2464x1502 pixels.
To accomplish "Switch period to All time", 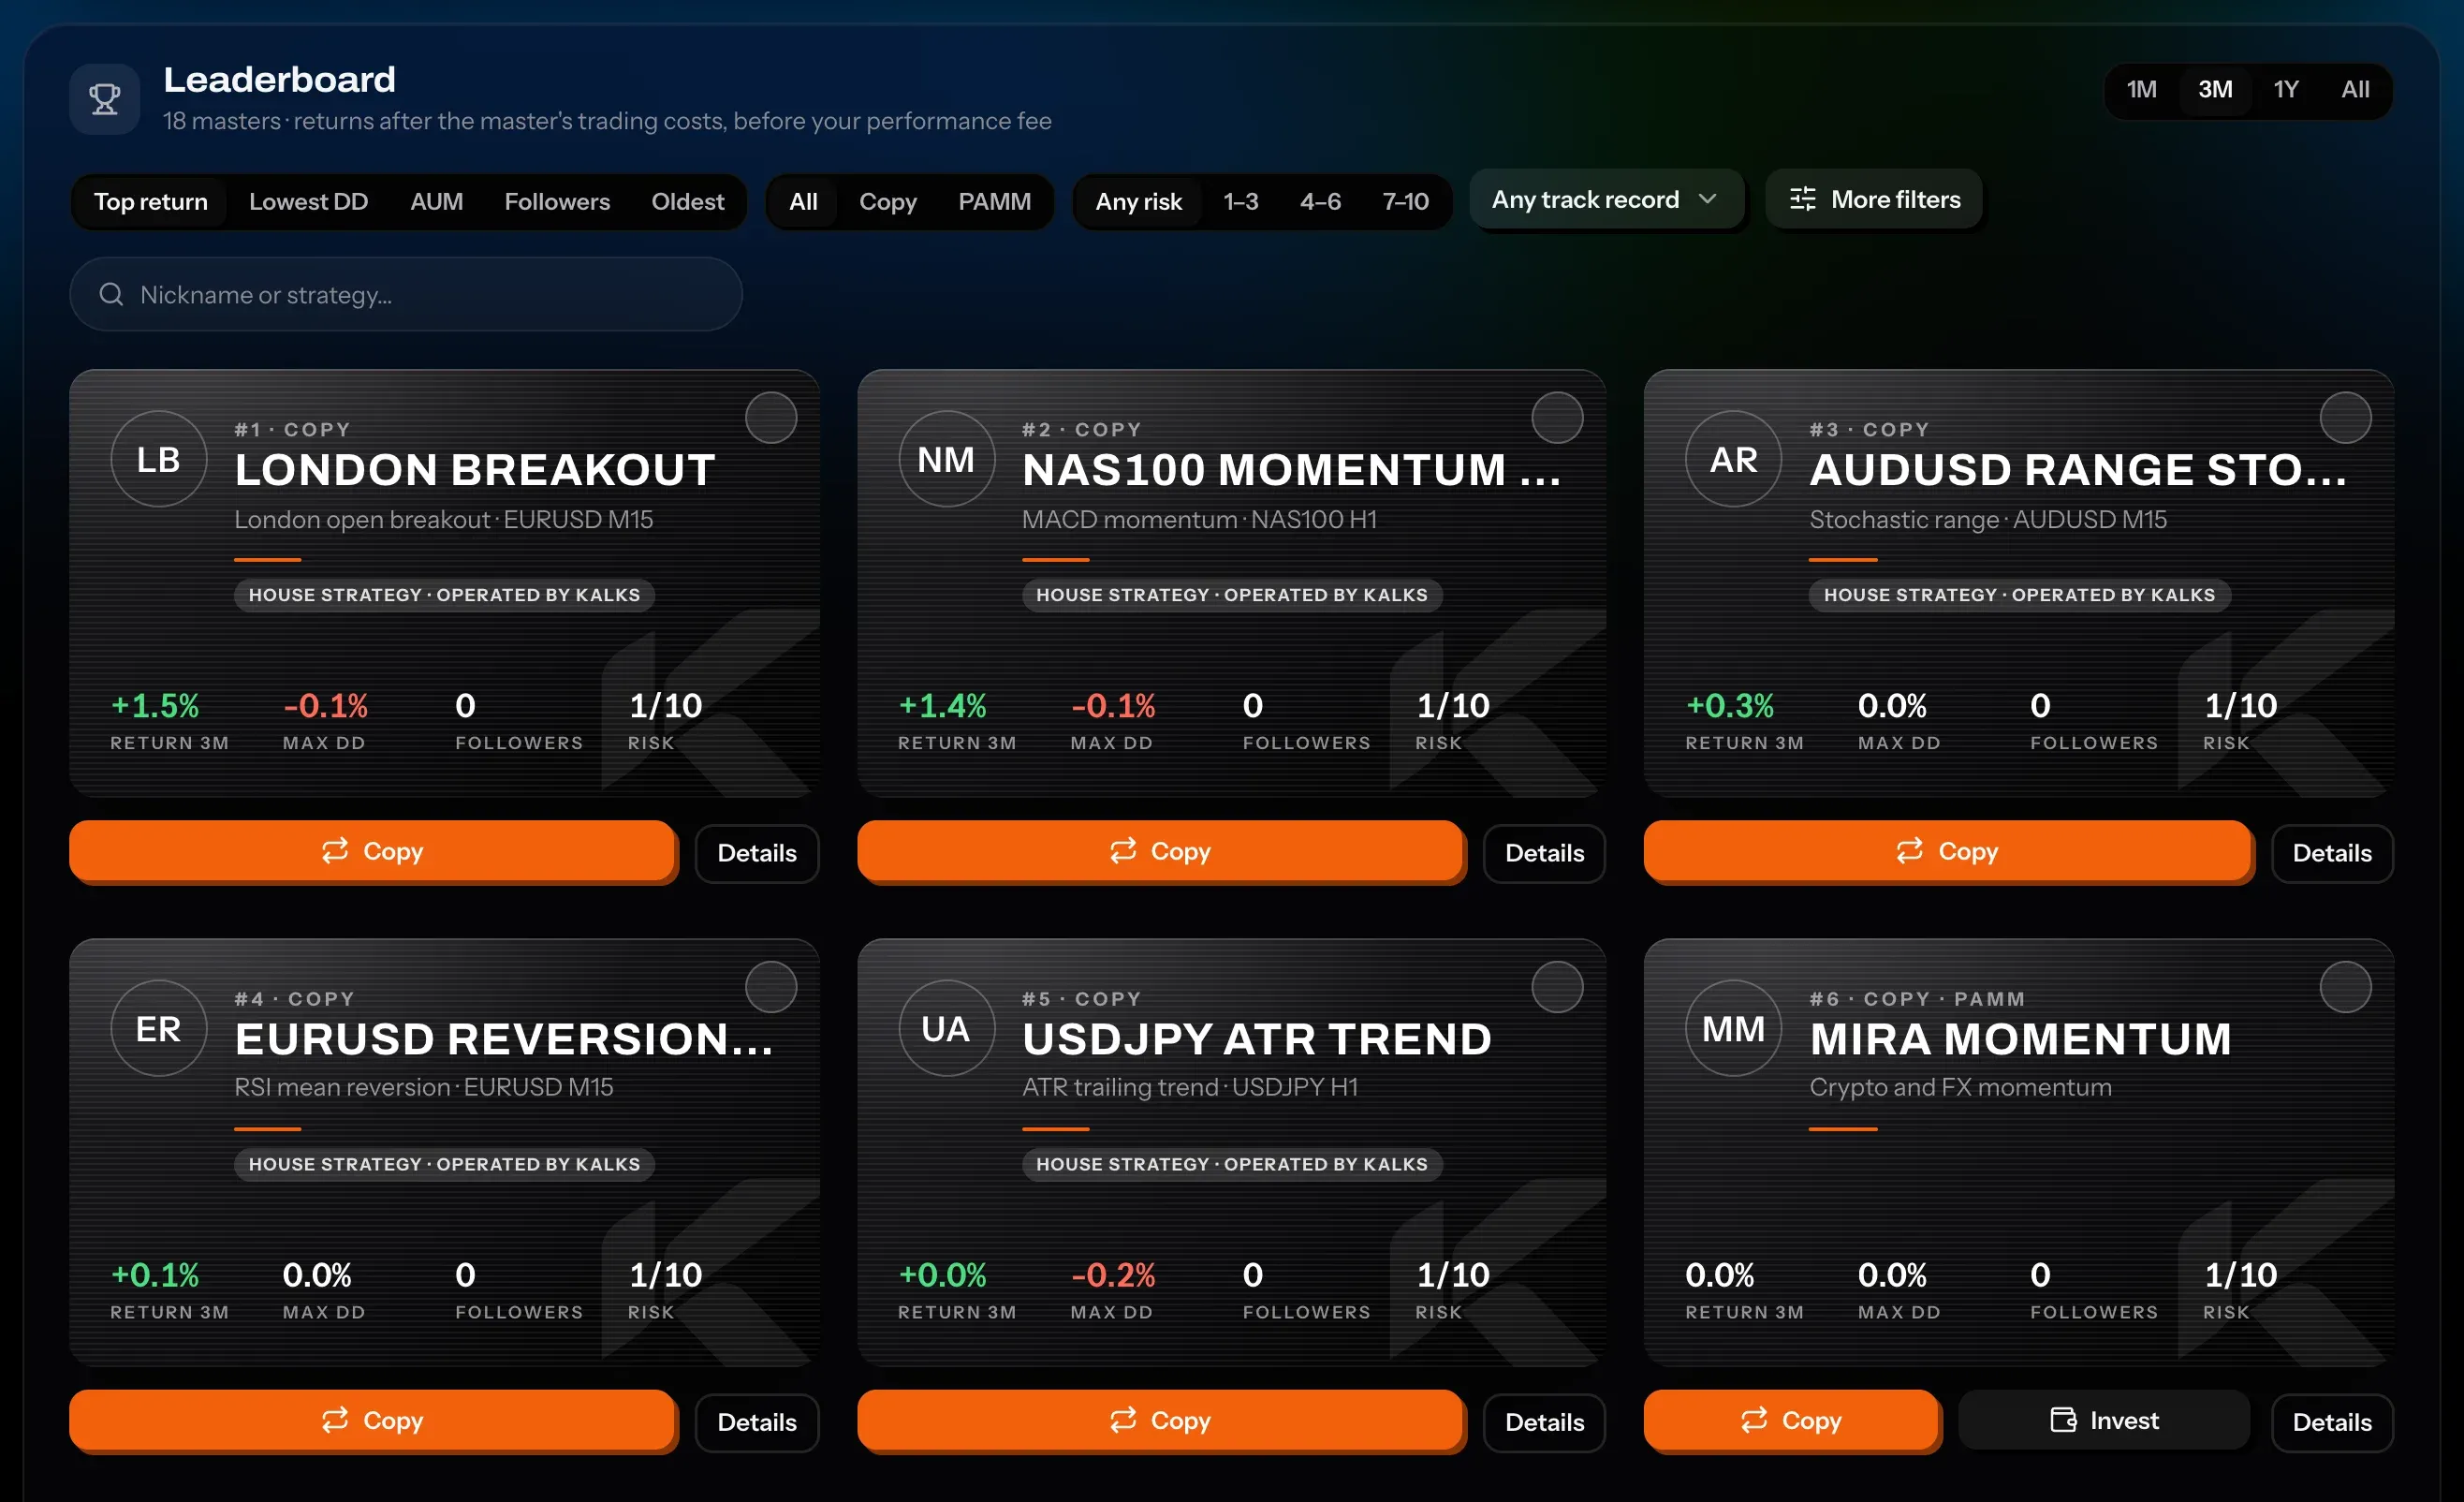I will (x=2355, y=90).
